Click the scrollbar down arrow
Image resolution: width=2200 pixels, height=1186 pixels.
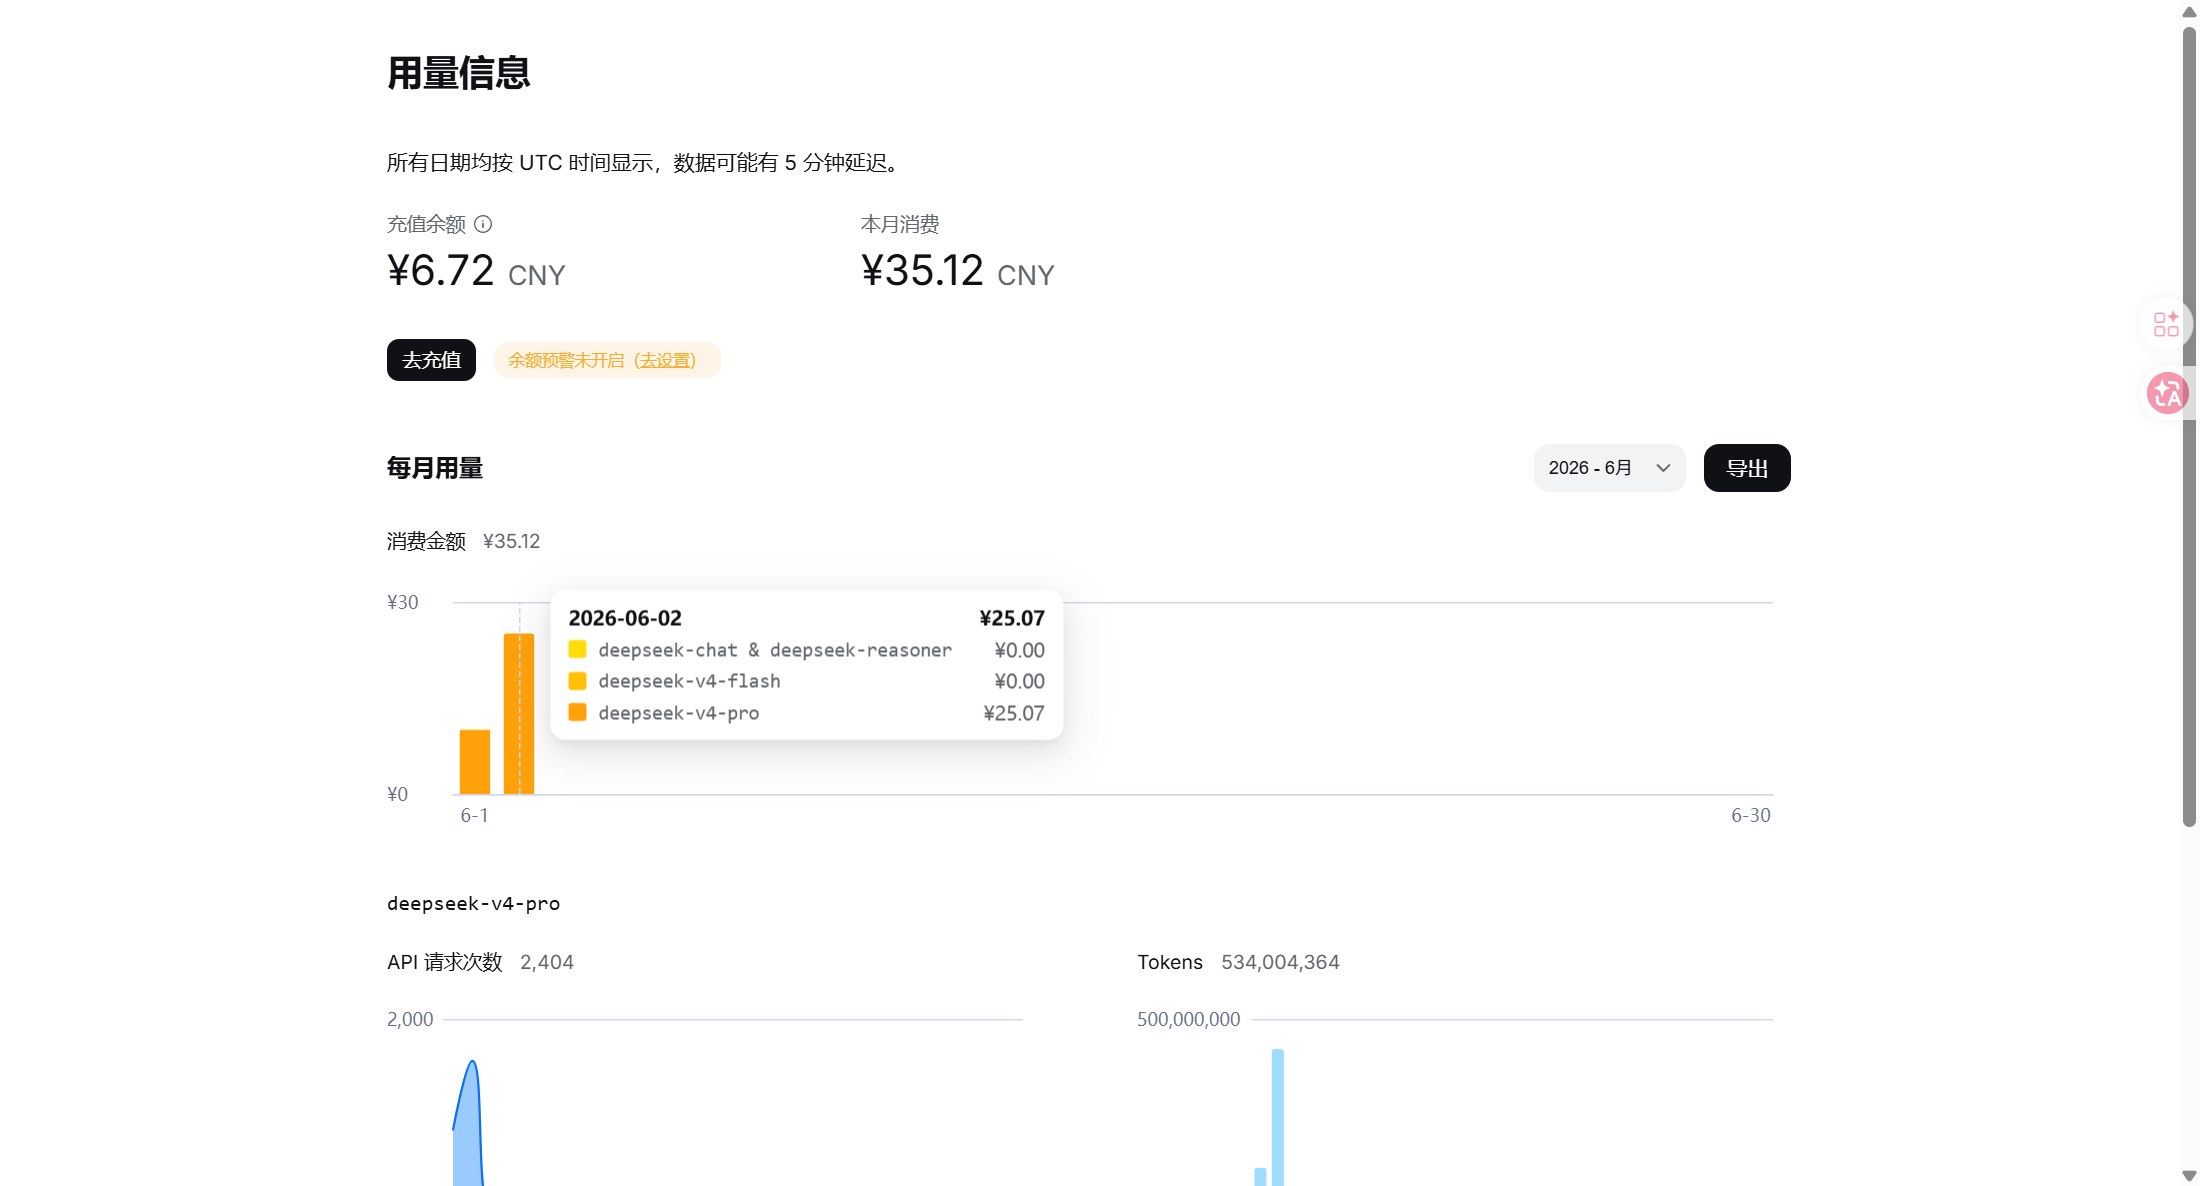point(2189,1175)
